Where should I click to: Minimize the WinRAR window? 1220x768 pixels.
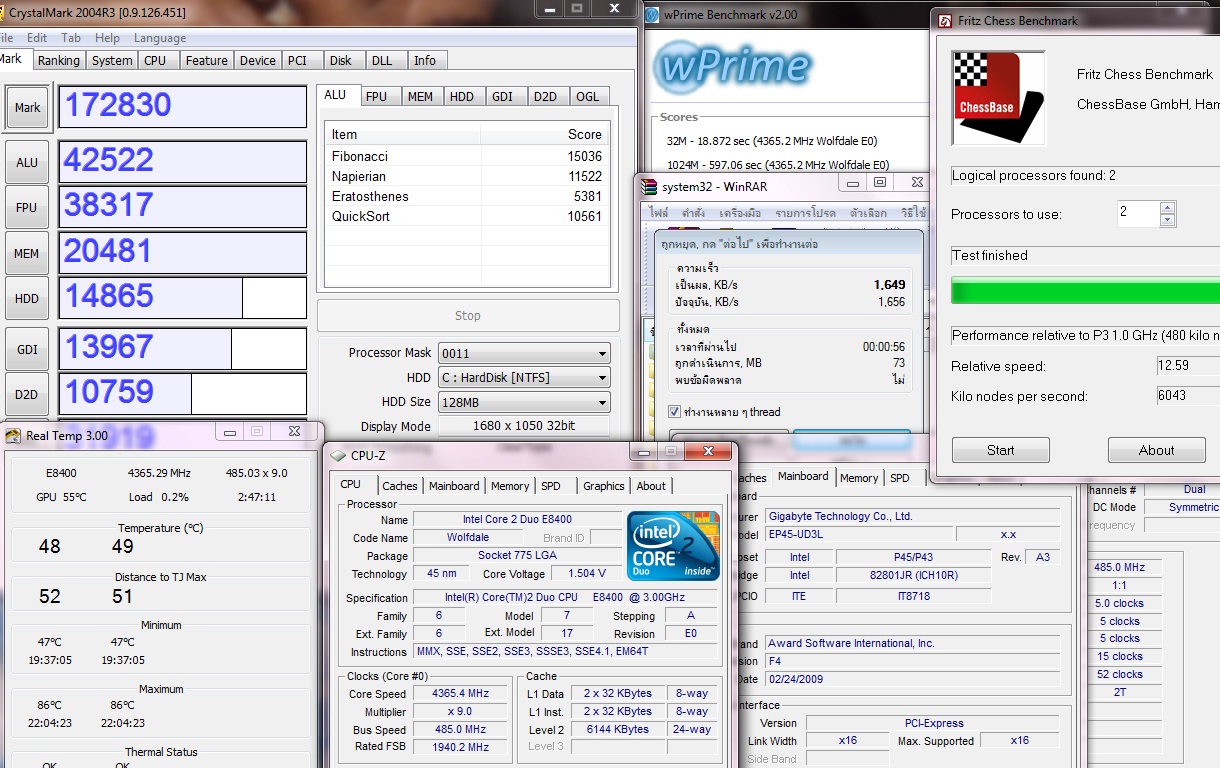coord(853,182)
